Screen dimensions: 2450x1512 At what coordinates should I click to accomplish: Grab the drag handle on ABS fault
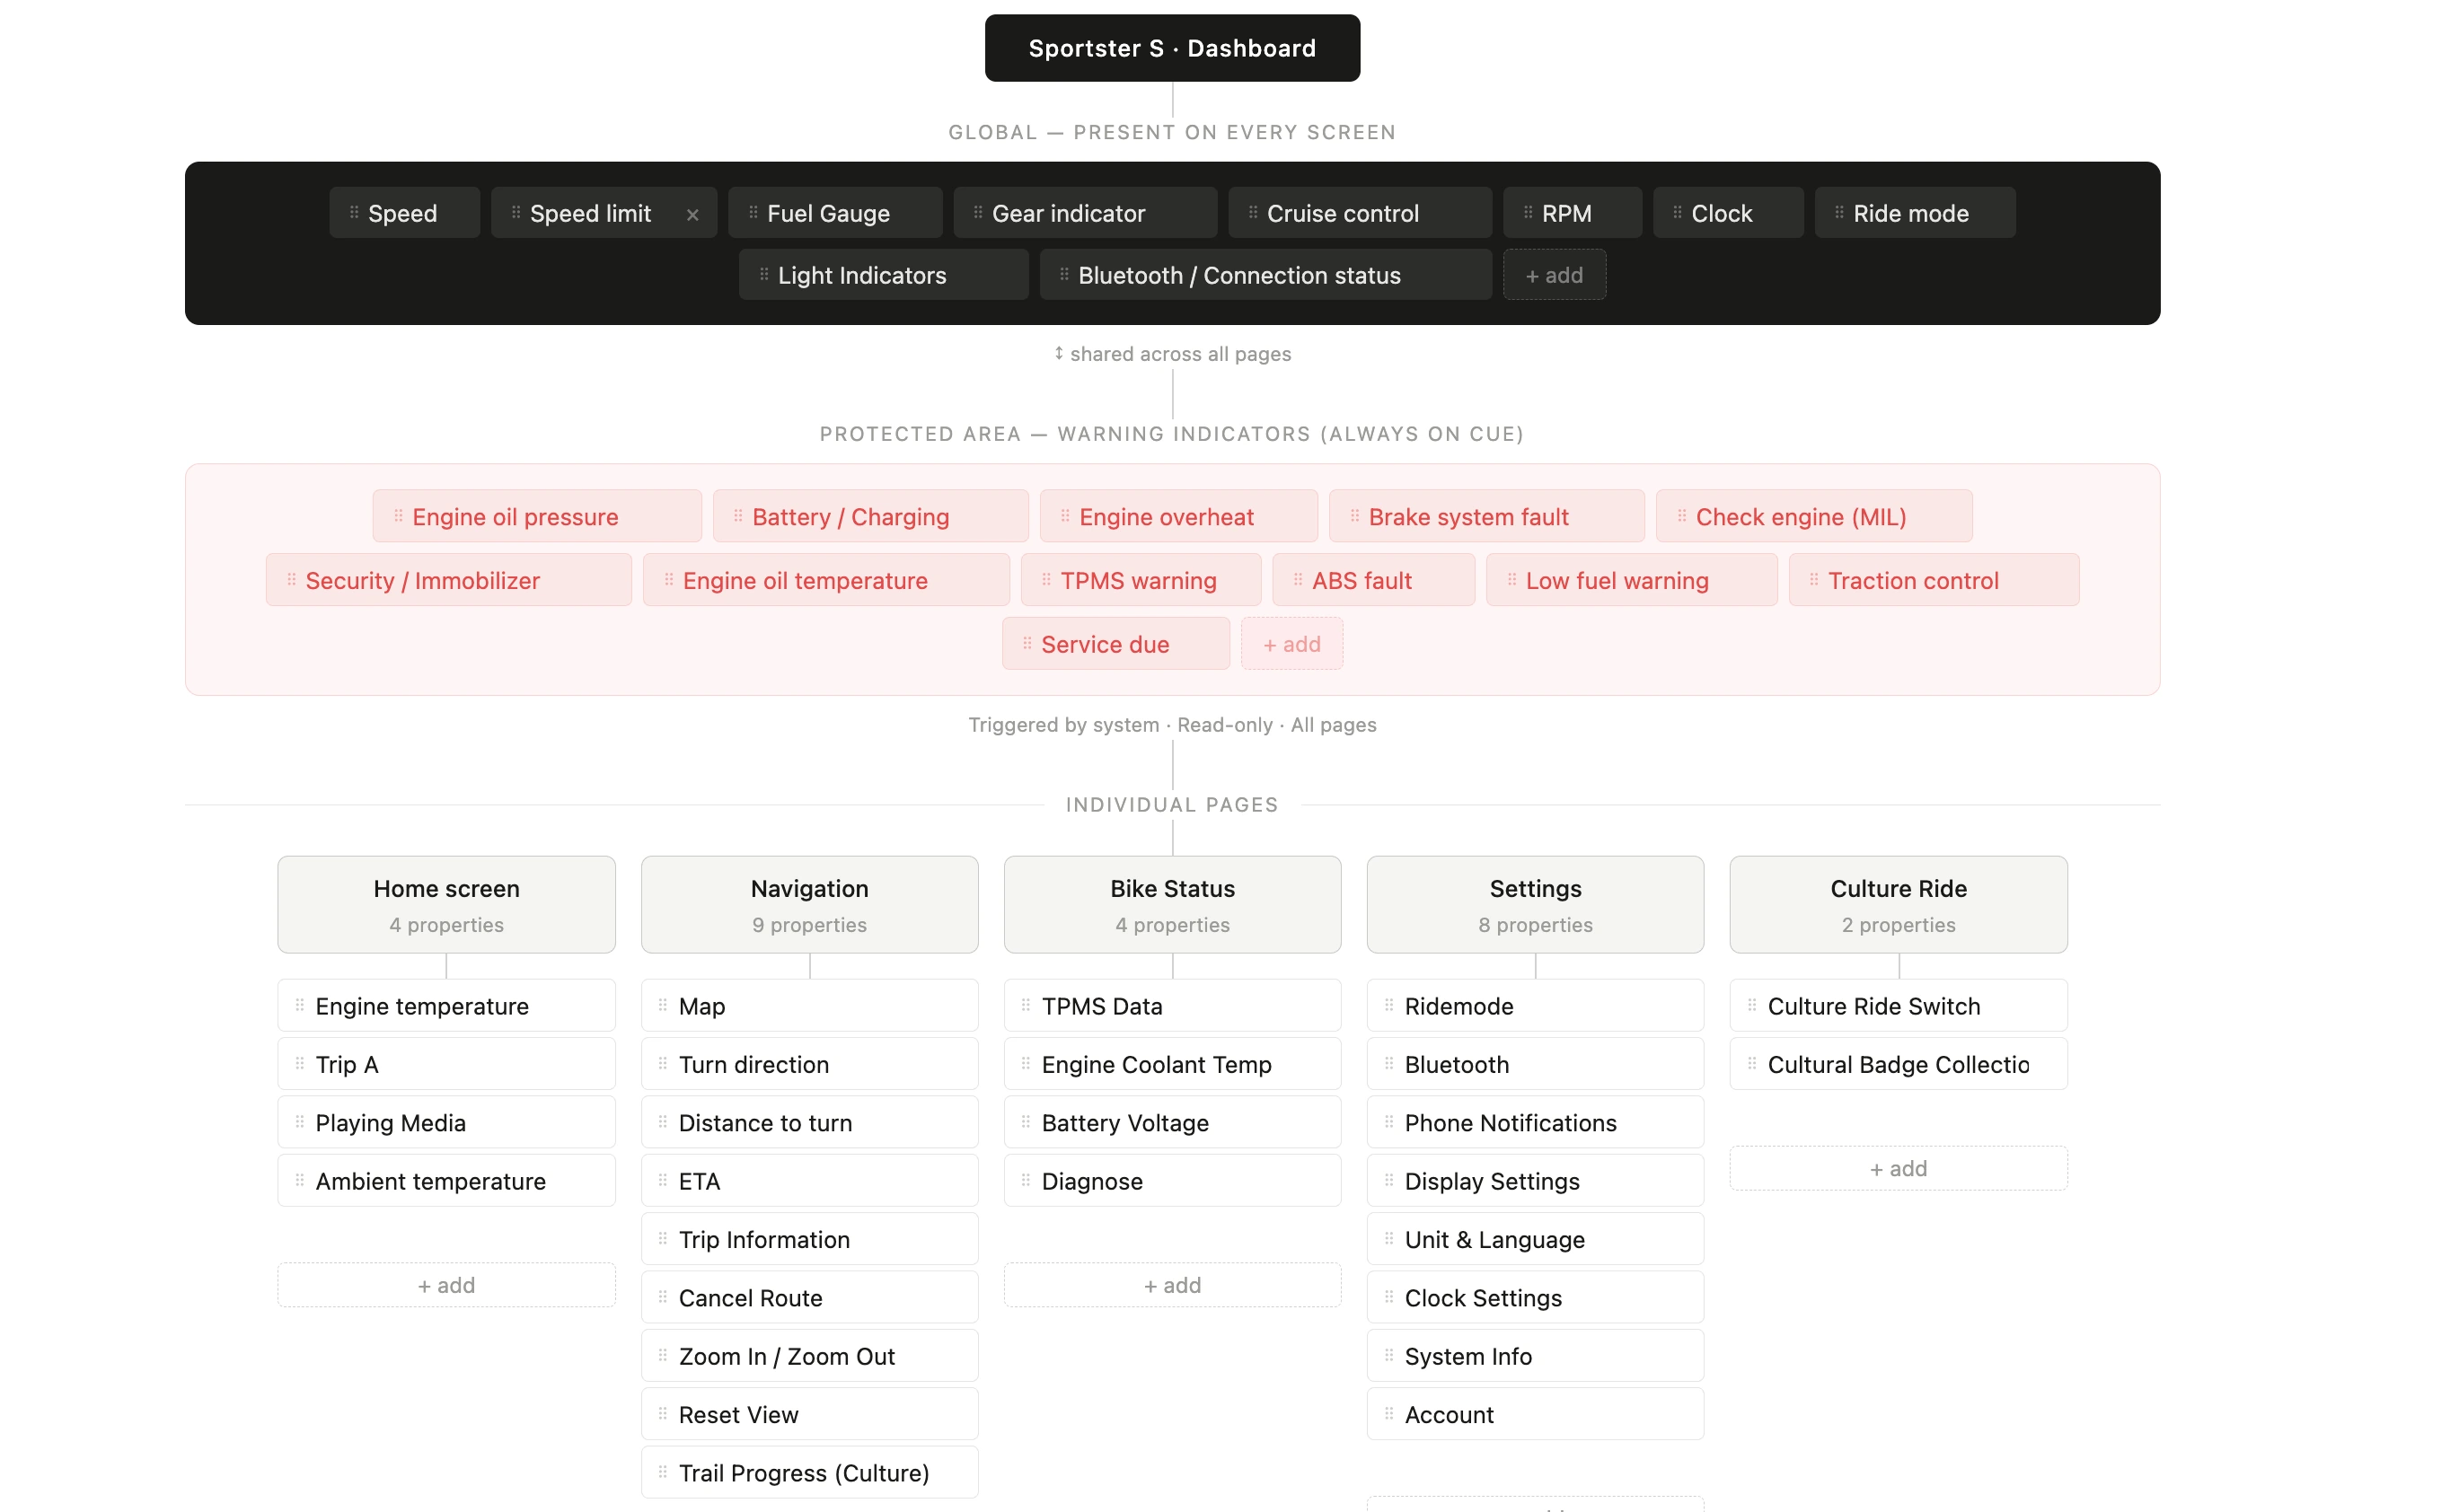pyautogui.click(x=1298, y=580)
